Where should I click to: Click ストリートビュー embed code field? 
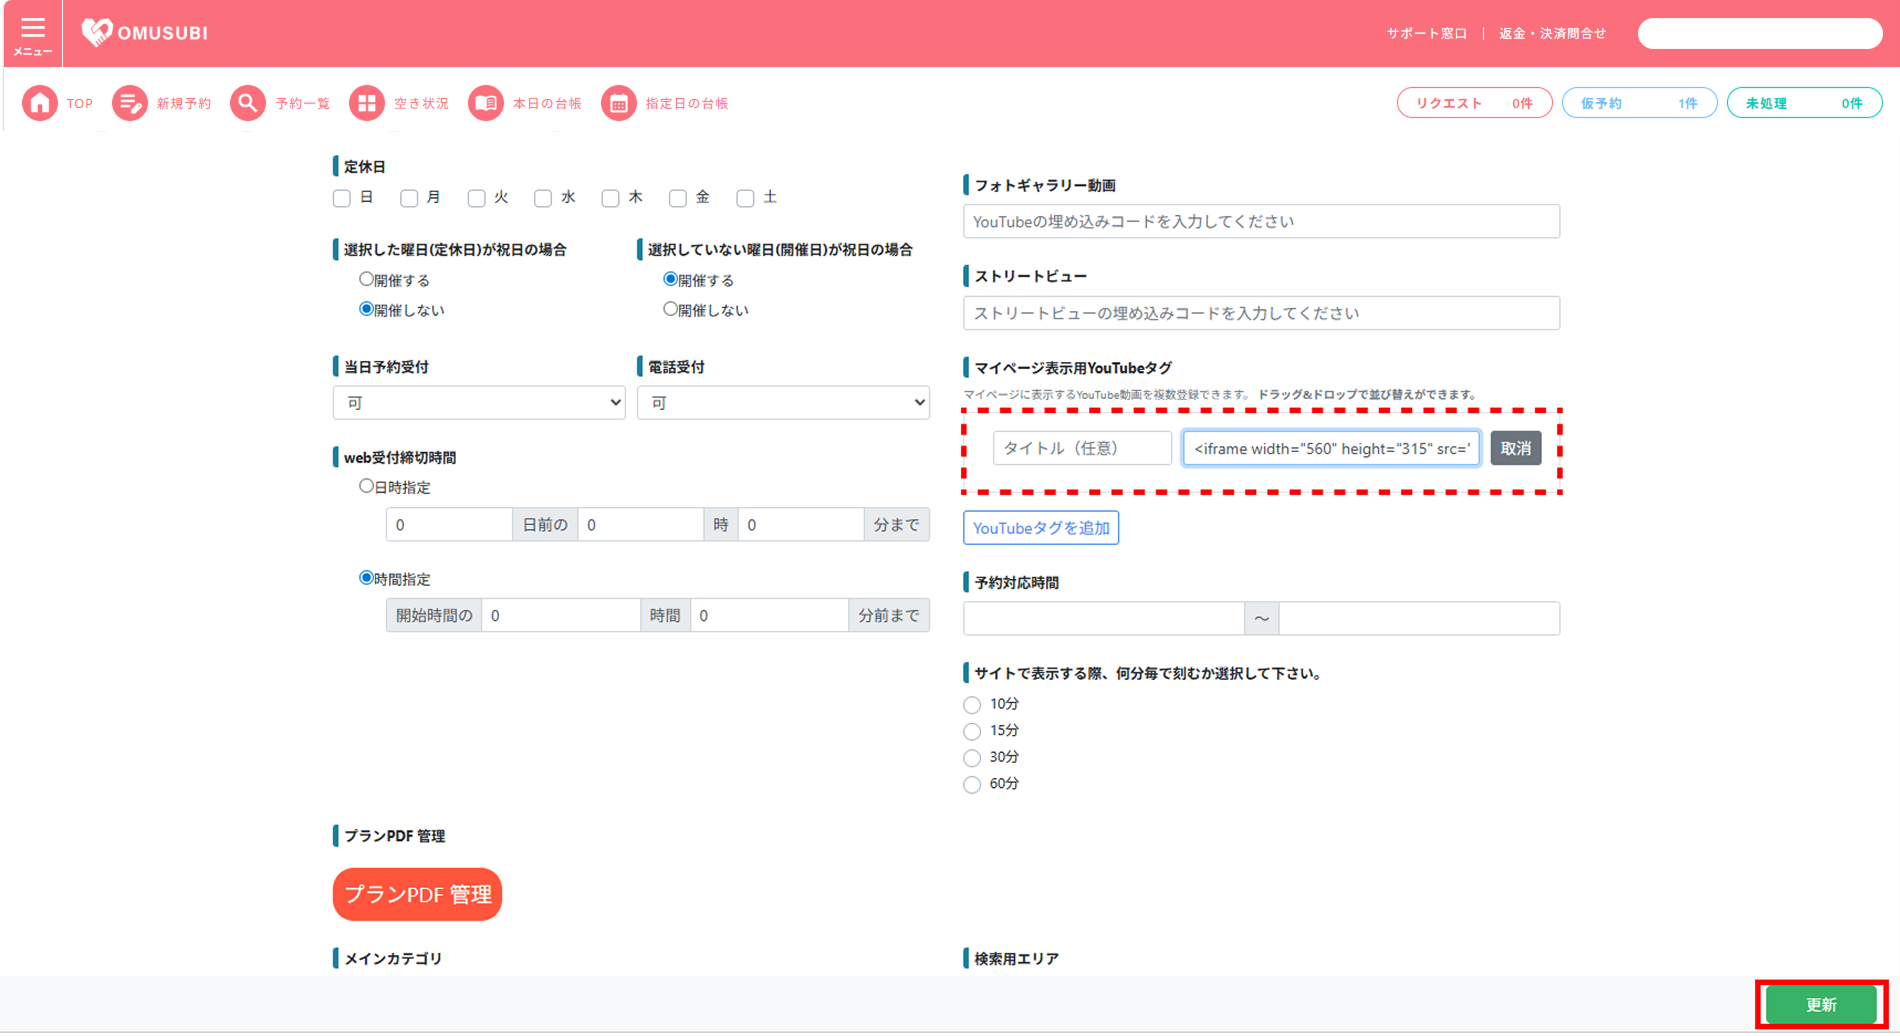1261,313
